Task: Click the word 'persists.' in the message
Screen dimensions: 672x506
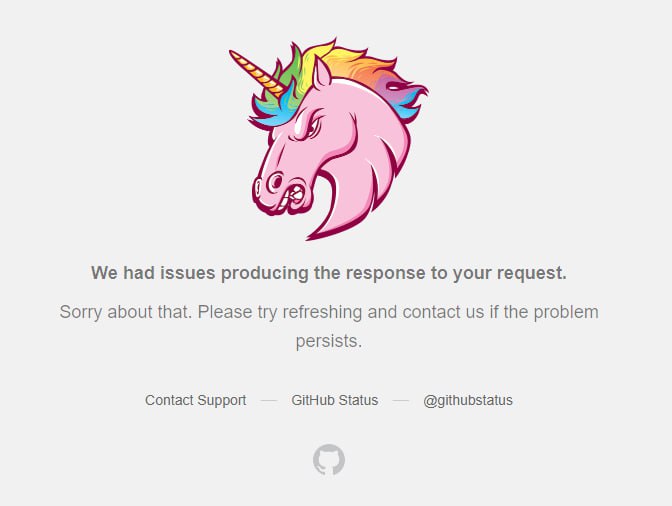Action: coord(329,341)
